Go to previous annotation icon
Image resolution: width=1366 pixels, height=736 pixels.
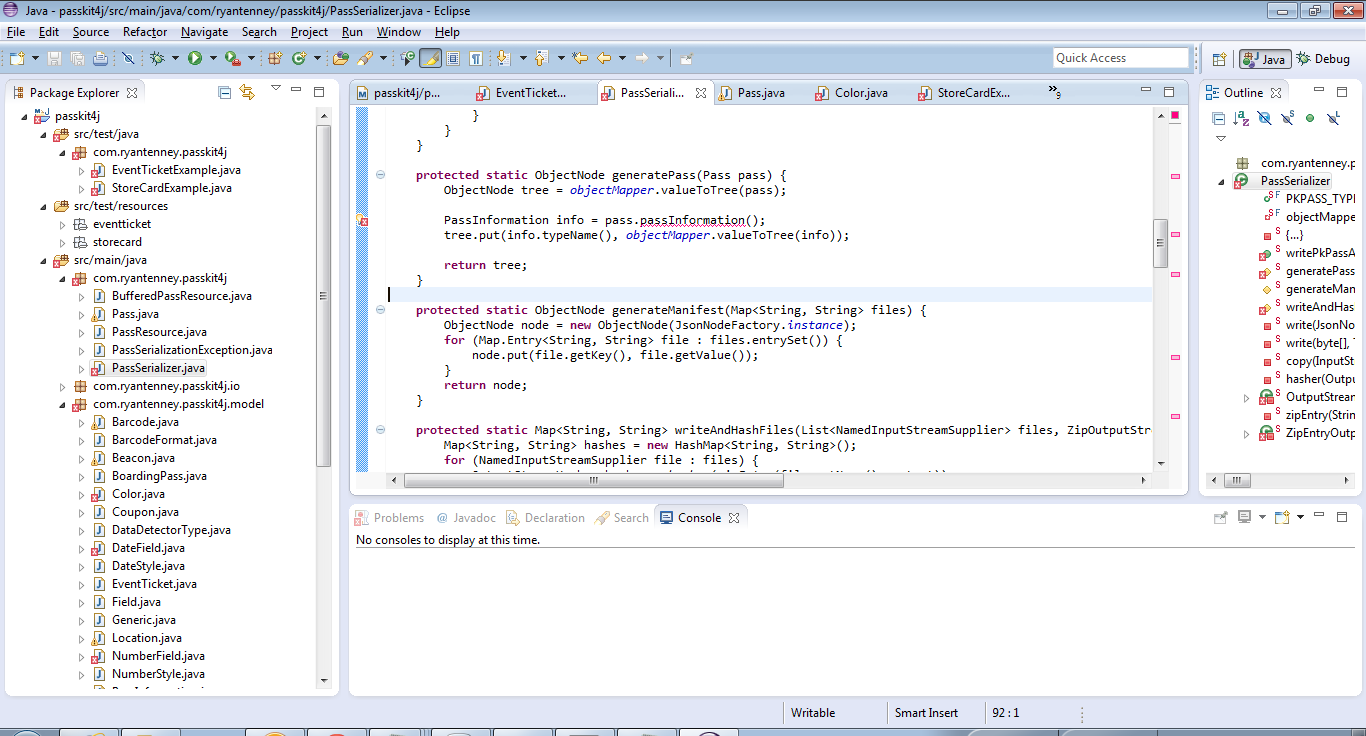[x=541, y=58]
